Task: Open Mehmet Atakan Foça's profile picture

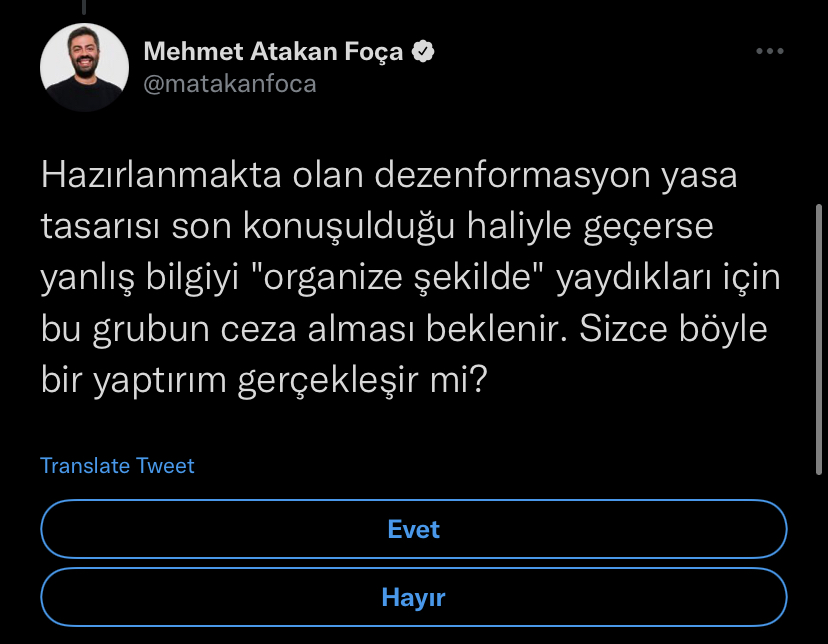Action: pos(84,67)
